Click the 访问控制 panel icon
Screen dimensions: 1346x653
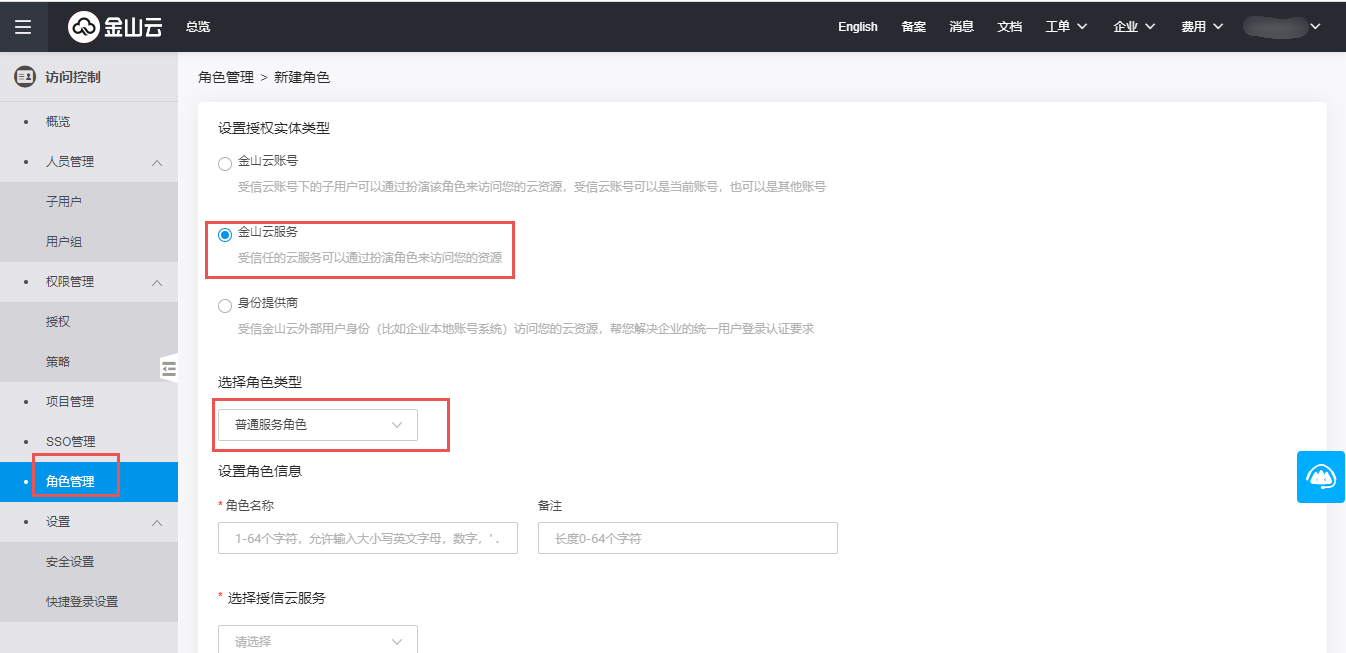pyautogui.click(x=25, y=76)
